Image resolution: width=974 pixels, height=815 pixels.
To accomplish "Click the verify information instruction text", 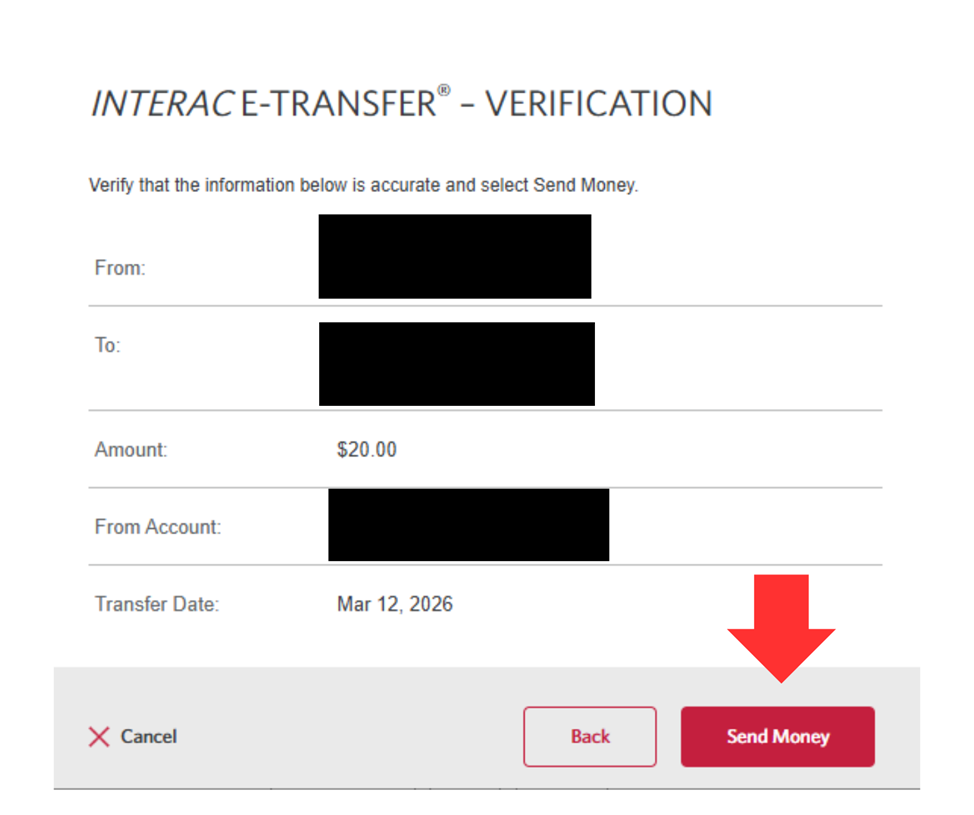I will point(363,186).
